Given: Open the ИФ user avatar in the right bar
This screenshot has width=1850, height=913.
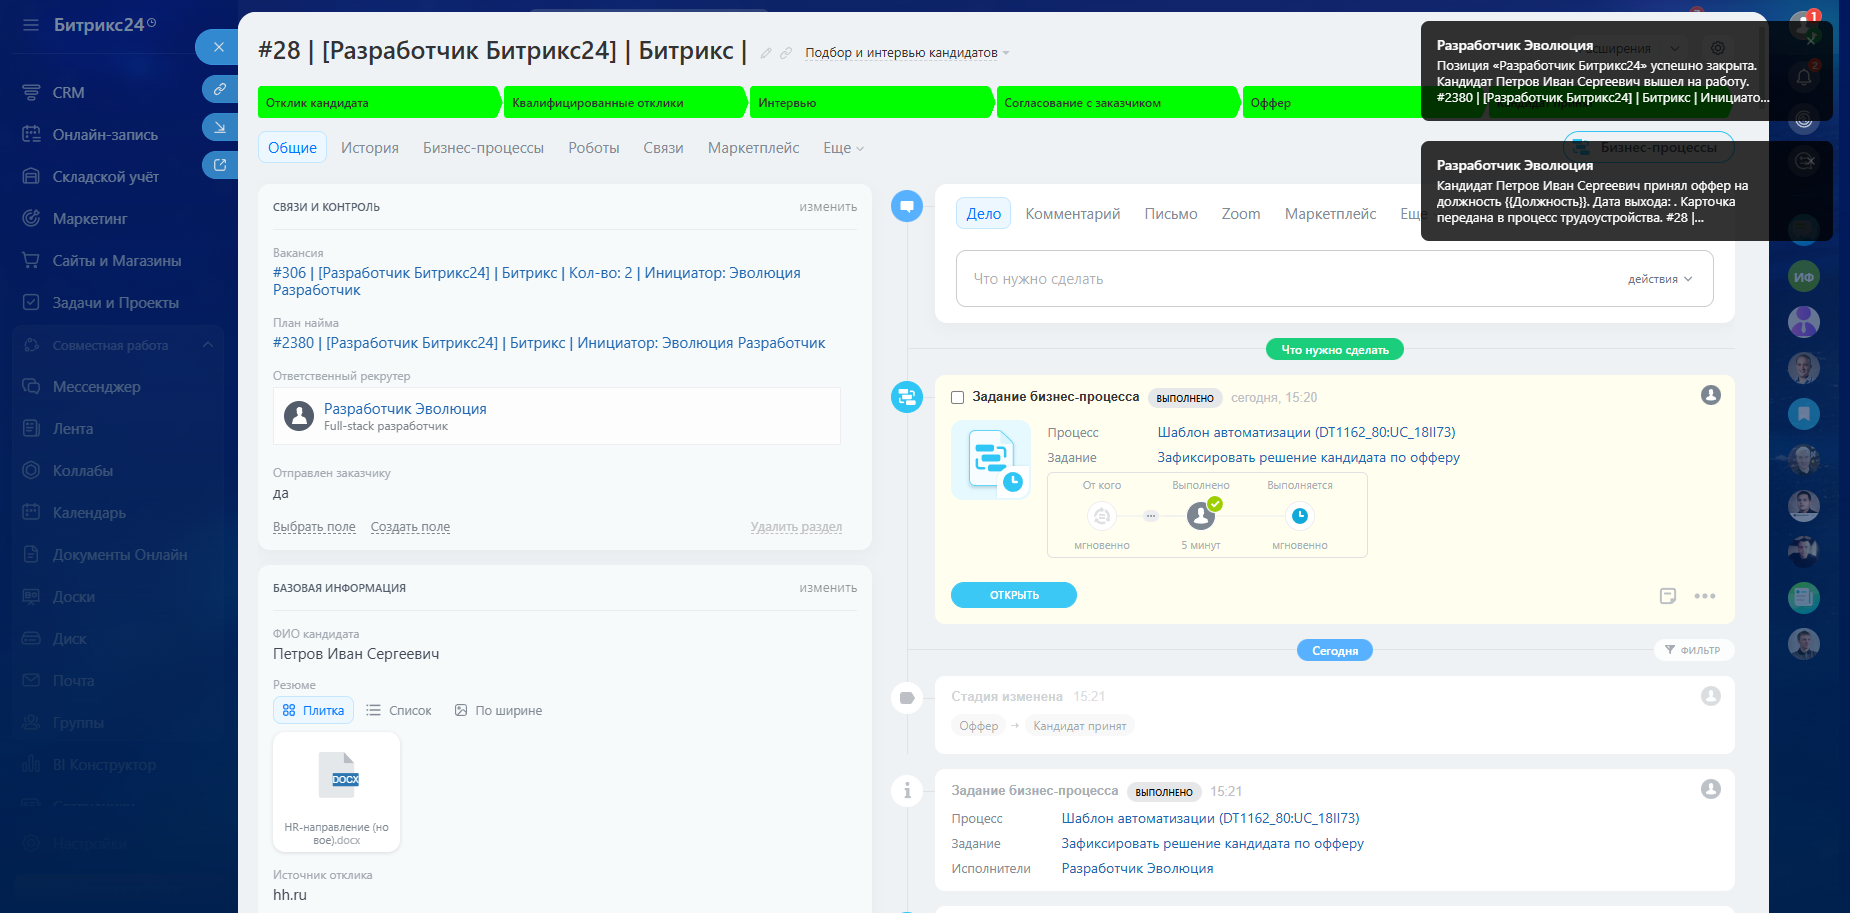Looking at the screenshot, I should coord(1804,277).
